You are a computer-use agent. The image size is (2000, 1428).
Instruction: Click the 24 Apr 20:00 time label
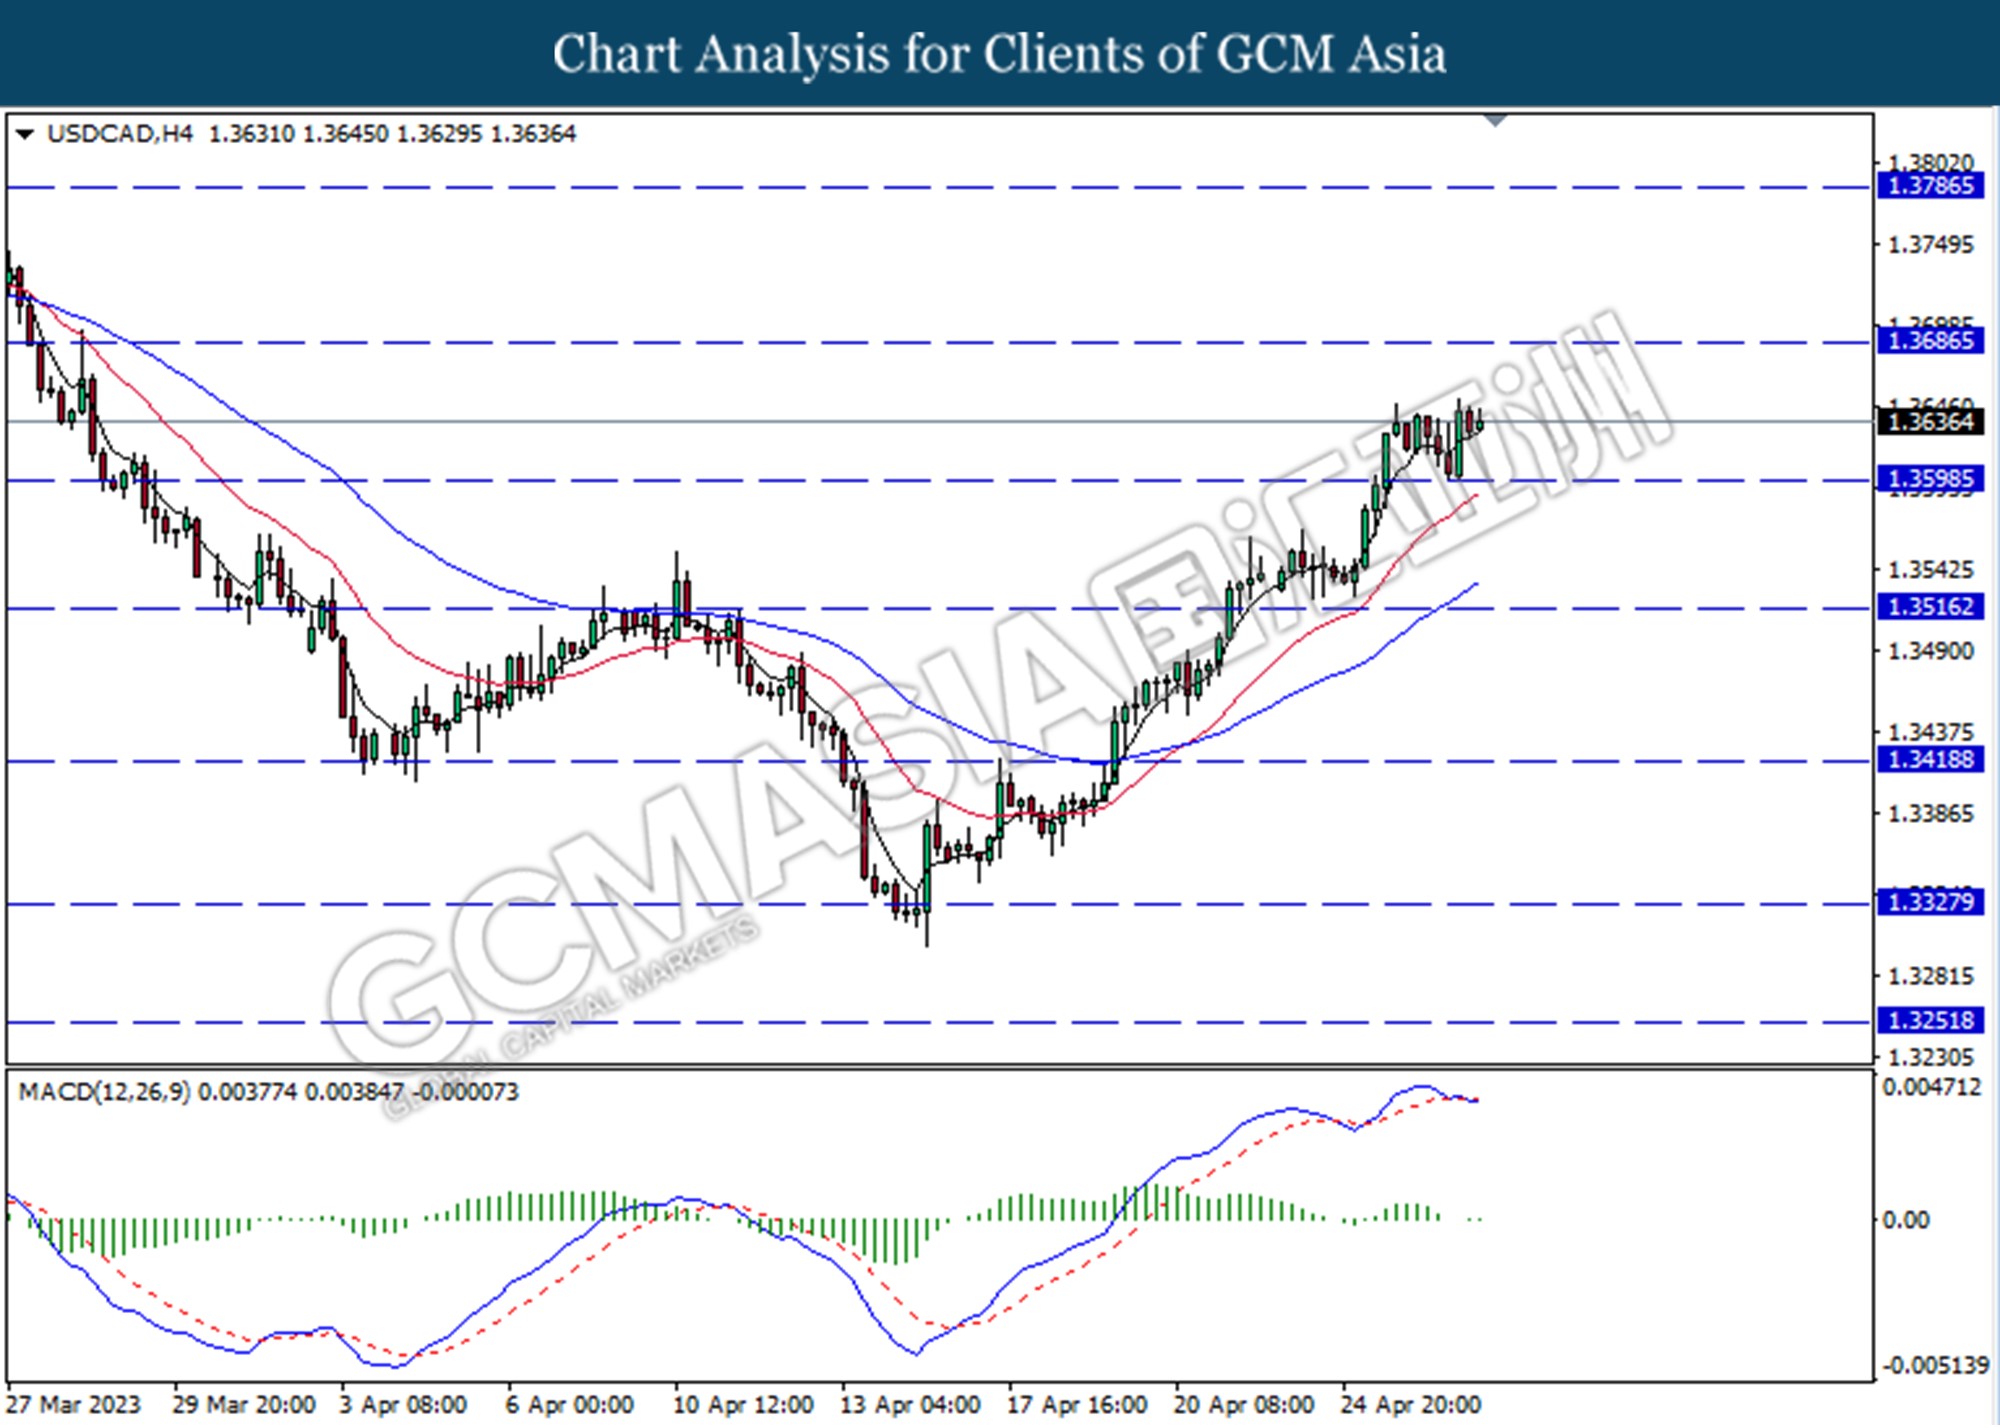[x=1411, y=1405]
